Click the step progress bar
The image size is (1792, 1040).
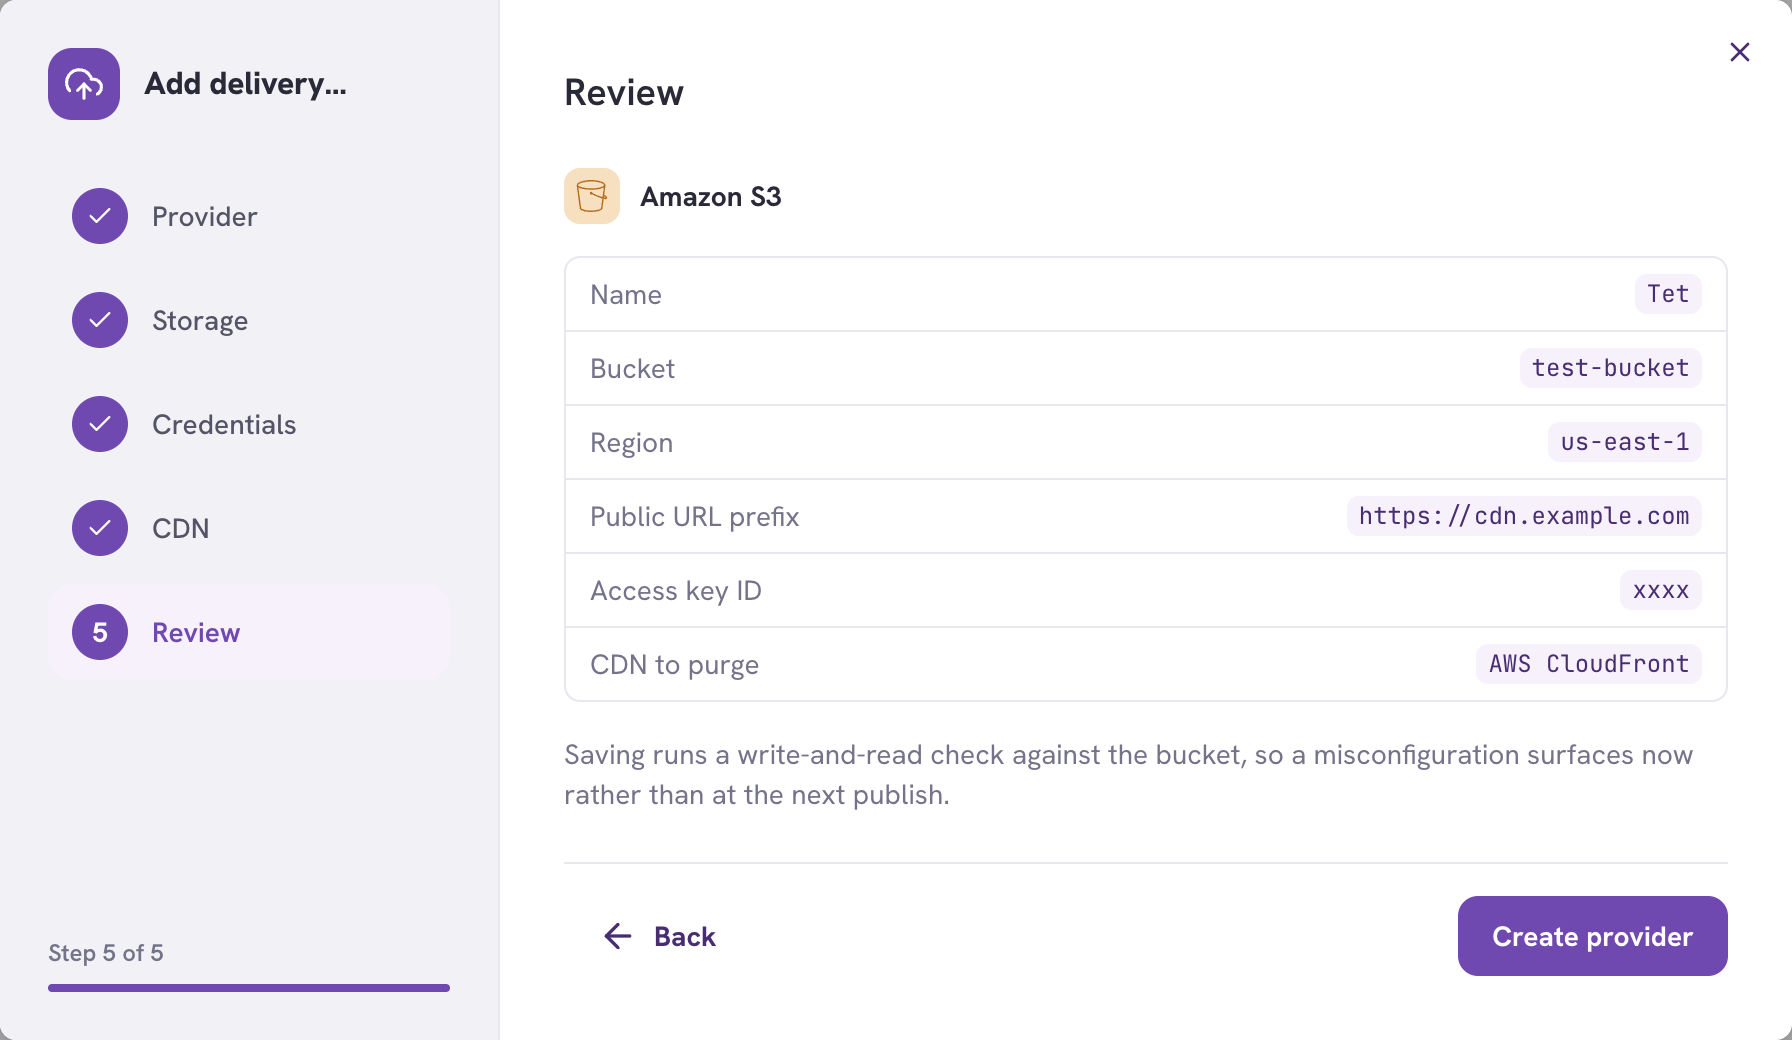(x=249, y=988)
